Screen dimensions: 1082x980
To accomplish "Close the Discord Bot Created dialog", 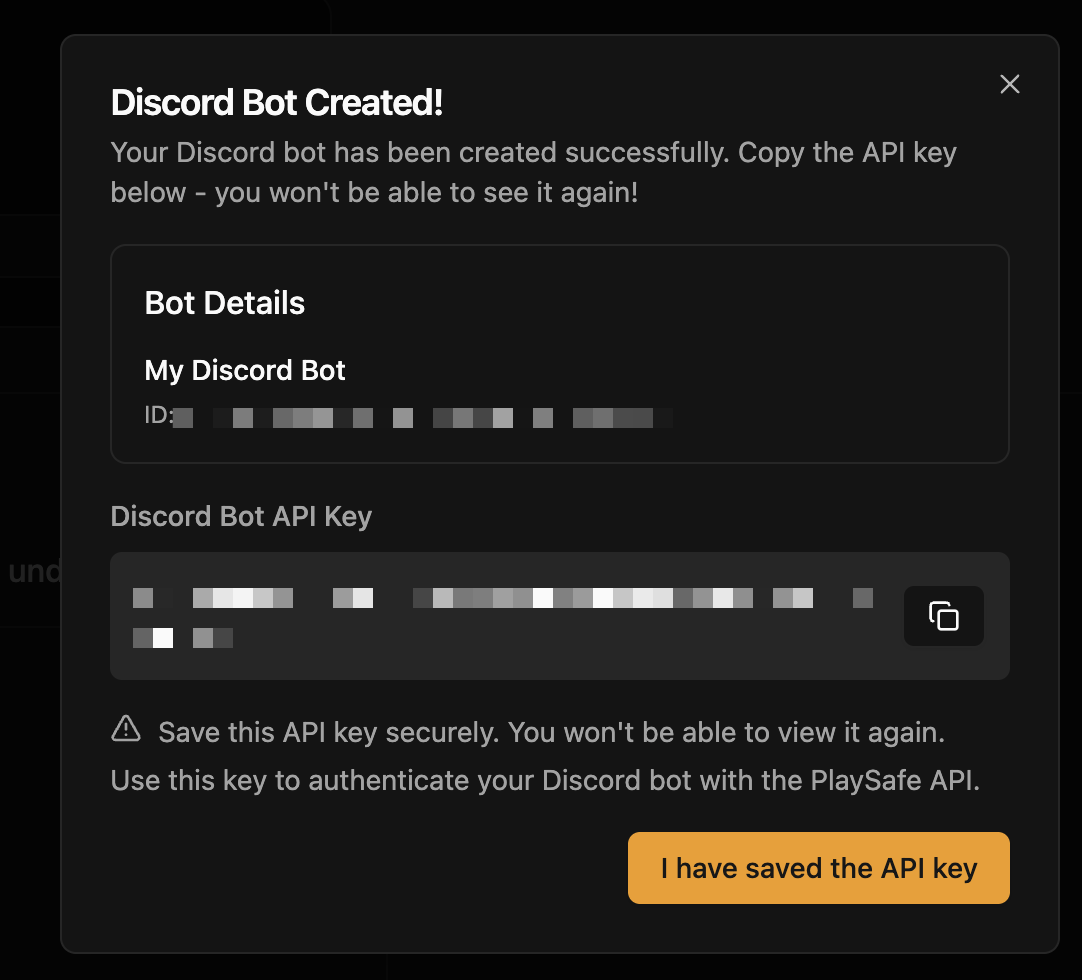I will pos(1009,84).
